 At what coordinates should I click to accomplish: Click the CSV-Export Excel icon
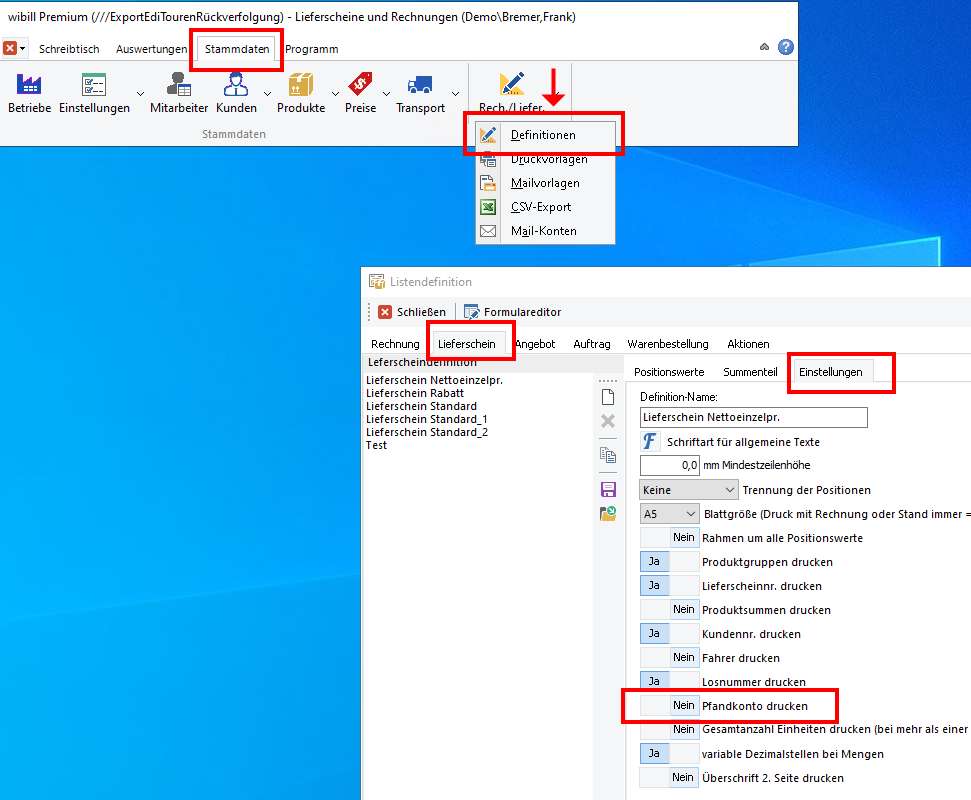click(x=488, y=207)
